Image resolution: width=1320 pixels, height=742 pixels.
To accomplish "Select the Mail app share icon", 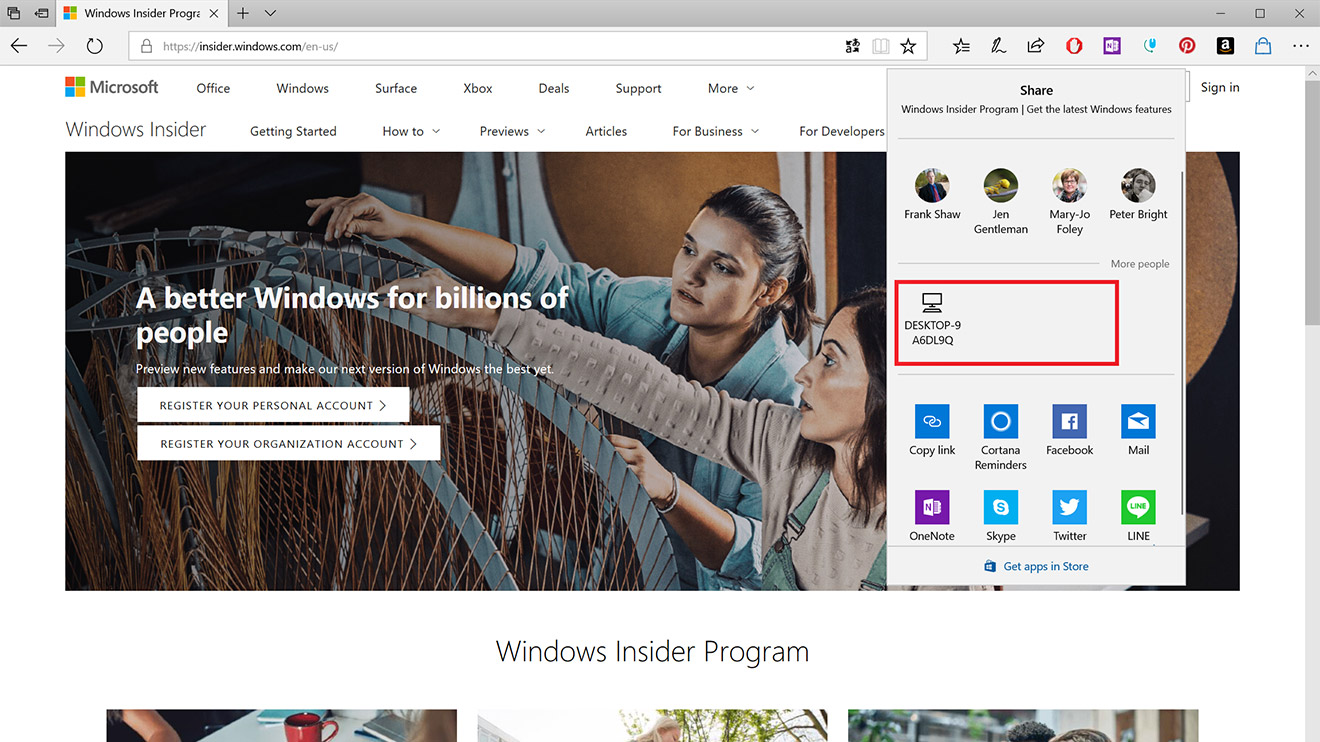I will (x=1138, y=422).
